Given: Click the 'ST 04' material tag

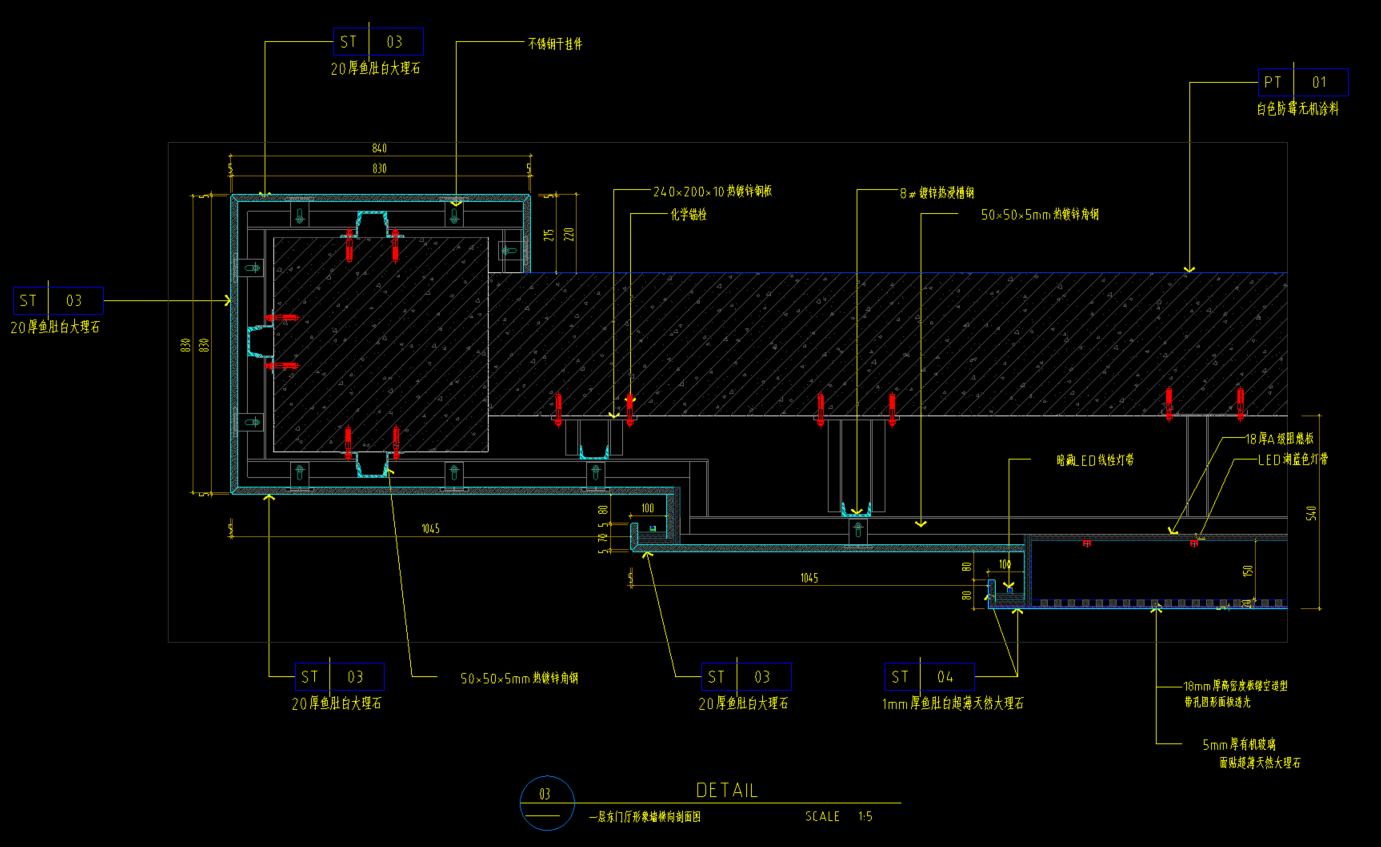Looking at the screenshot, I should tap(929, 677).
